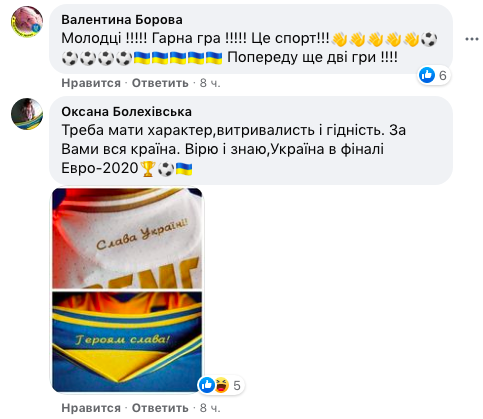Click the first clapping hands emoji in Валентина's comment

[340, 39]
